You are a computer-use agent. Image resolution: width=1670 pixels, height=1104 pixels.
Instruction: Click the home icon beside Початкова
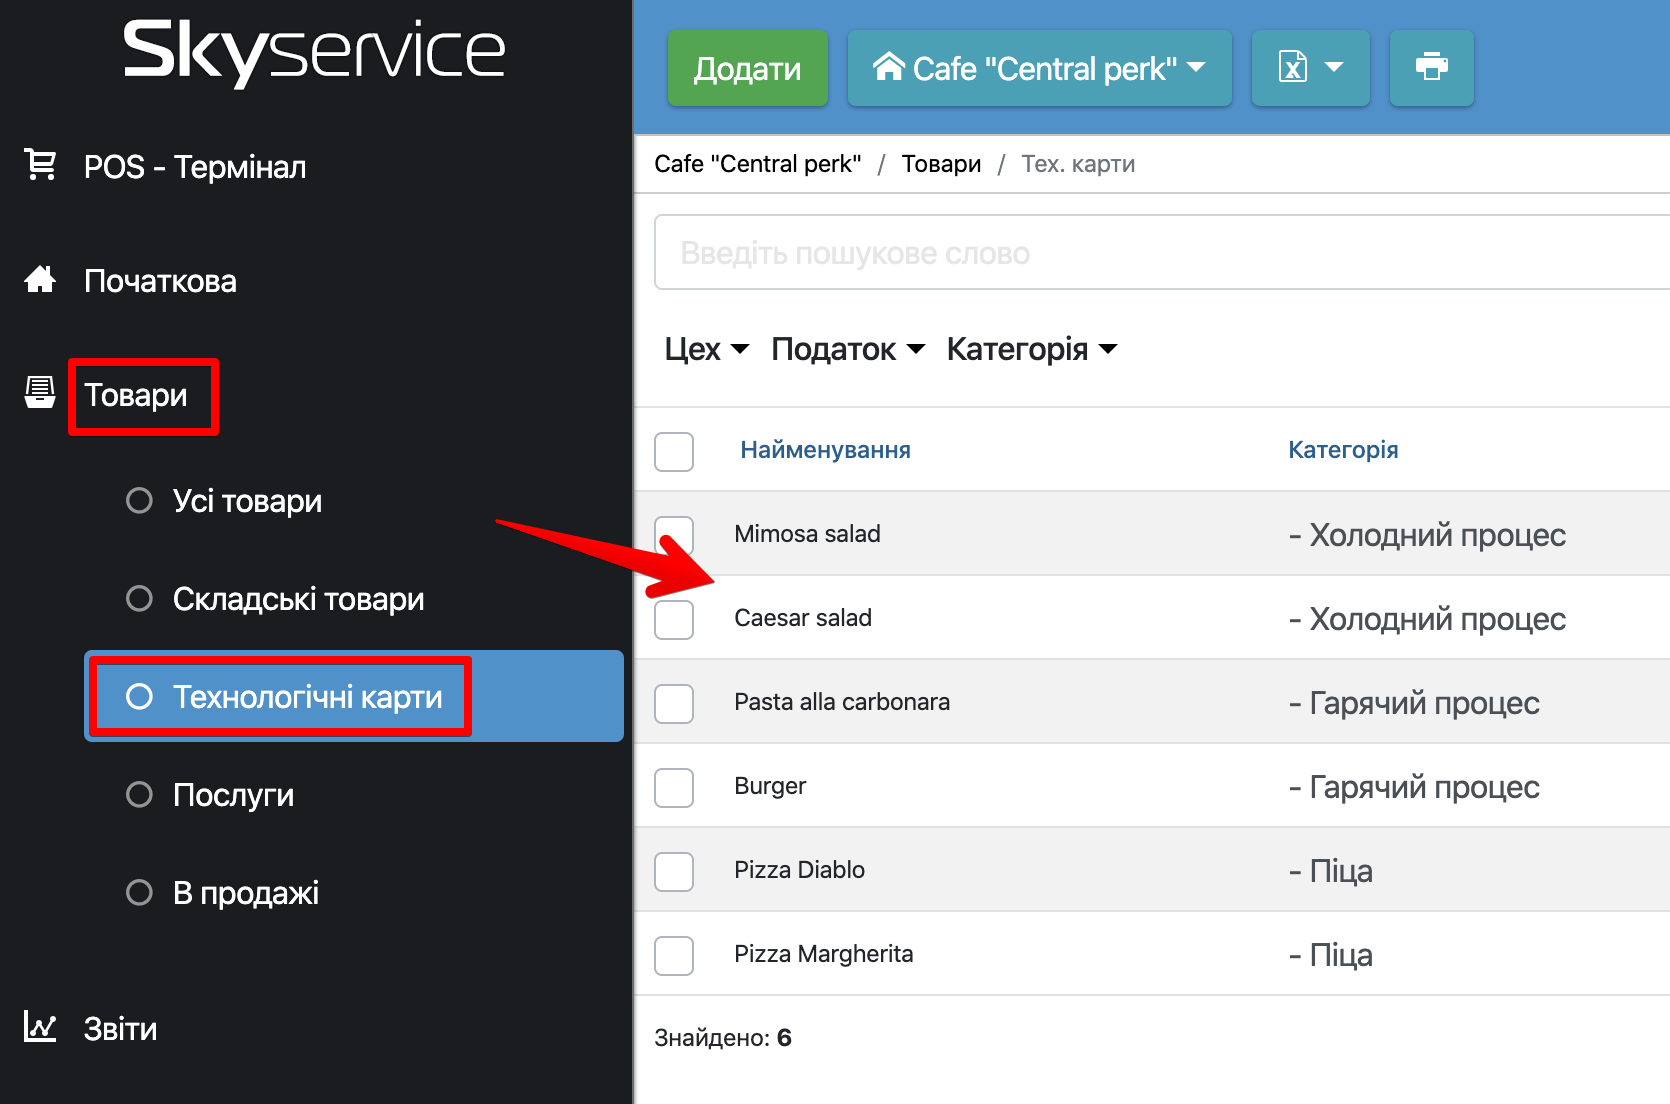click(x=40, y=279)
